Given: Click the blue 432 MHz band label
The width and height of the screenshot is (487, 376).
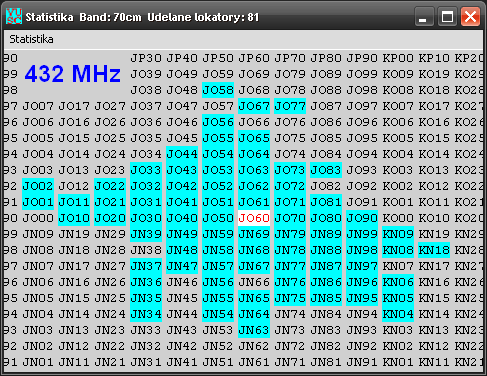Looking at the screenshot, I should [73, 74].
